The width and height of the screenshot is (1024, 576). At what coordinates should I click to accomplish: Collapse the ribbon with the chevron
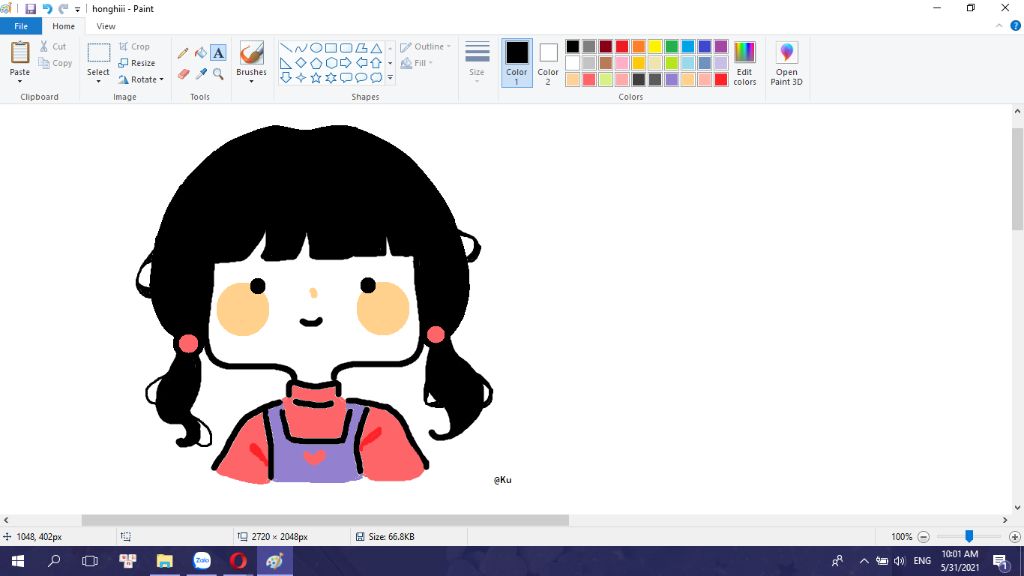(999, 26)
